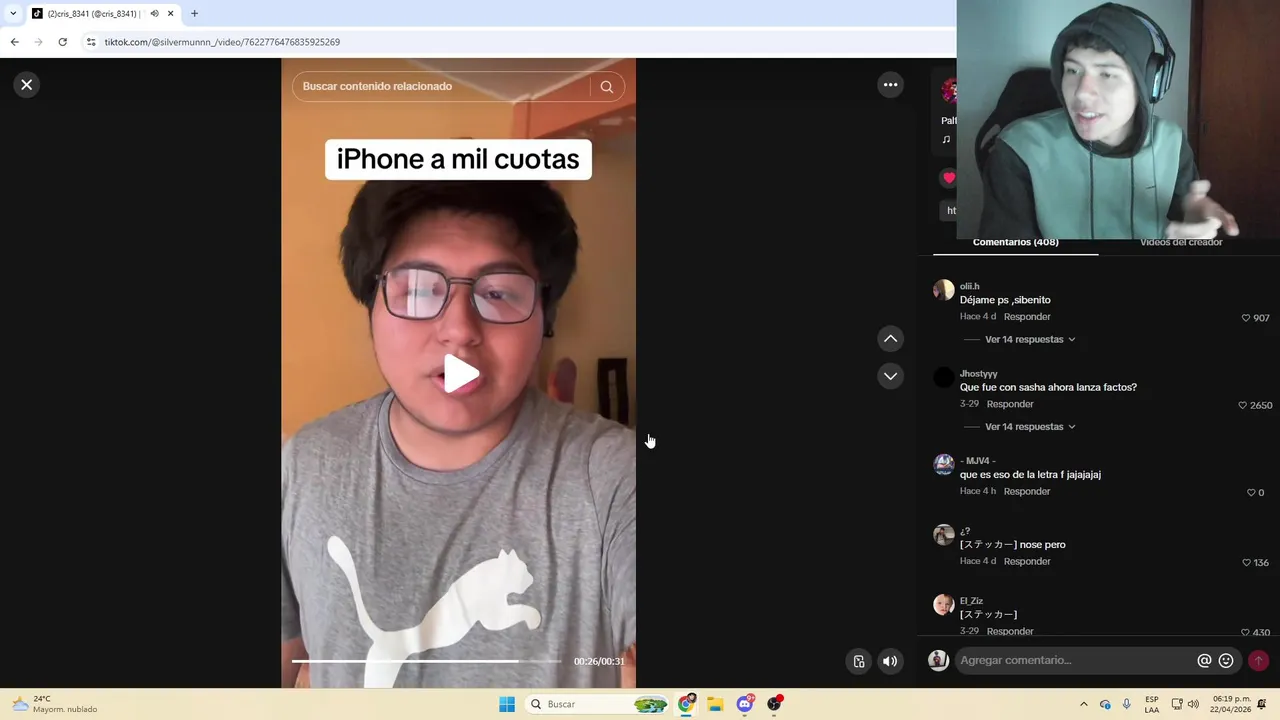Open MJV4 commenter avatar

coord(944,465)
